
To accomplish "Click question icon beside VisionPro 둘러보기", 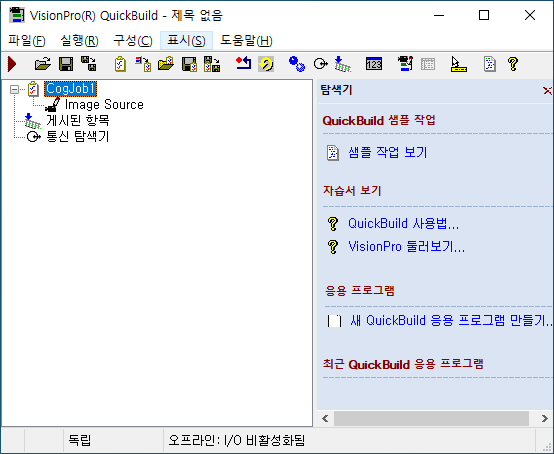I will click(333, 247).
